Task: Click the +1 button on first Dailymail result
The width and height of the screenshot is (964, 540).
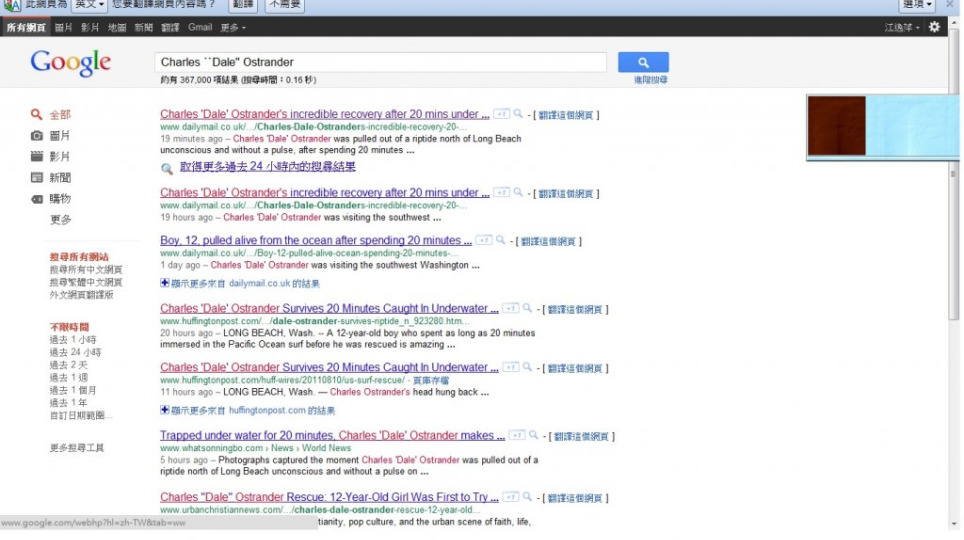Action: tap(501, 114)
